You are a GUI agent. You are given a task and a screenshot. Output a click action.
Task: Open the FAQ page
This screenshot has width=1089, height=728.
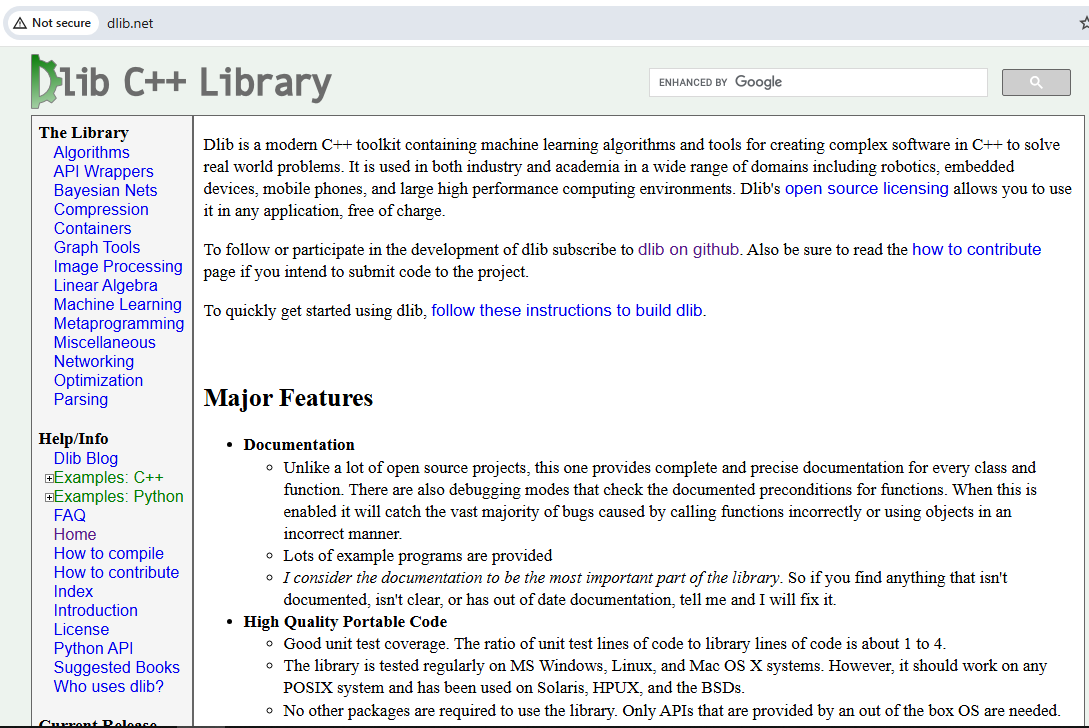pos(69,515)
